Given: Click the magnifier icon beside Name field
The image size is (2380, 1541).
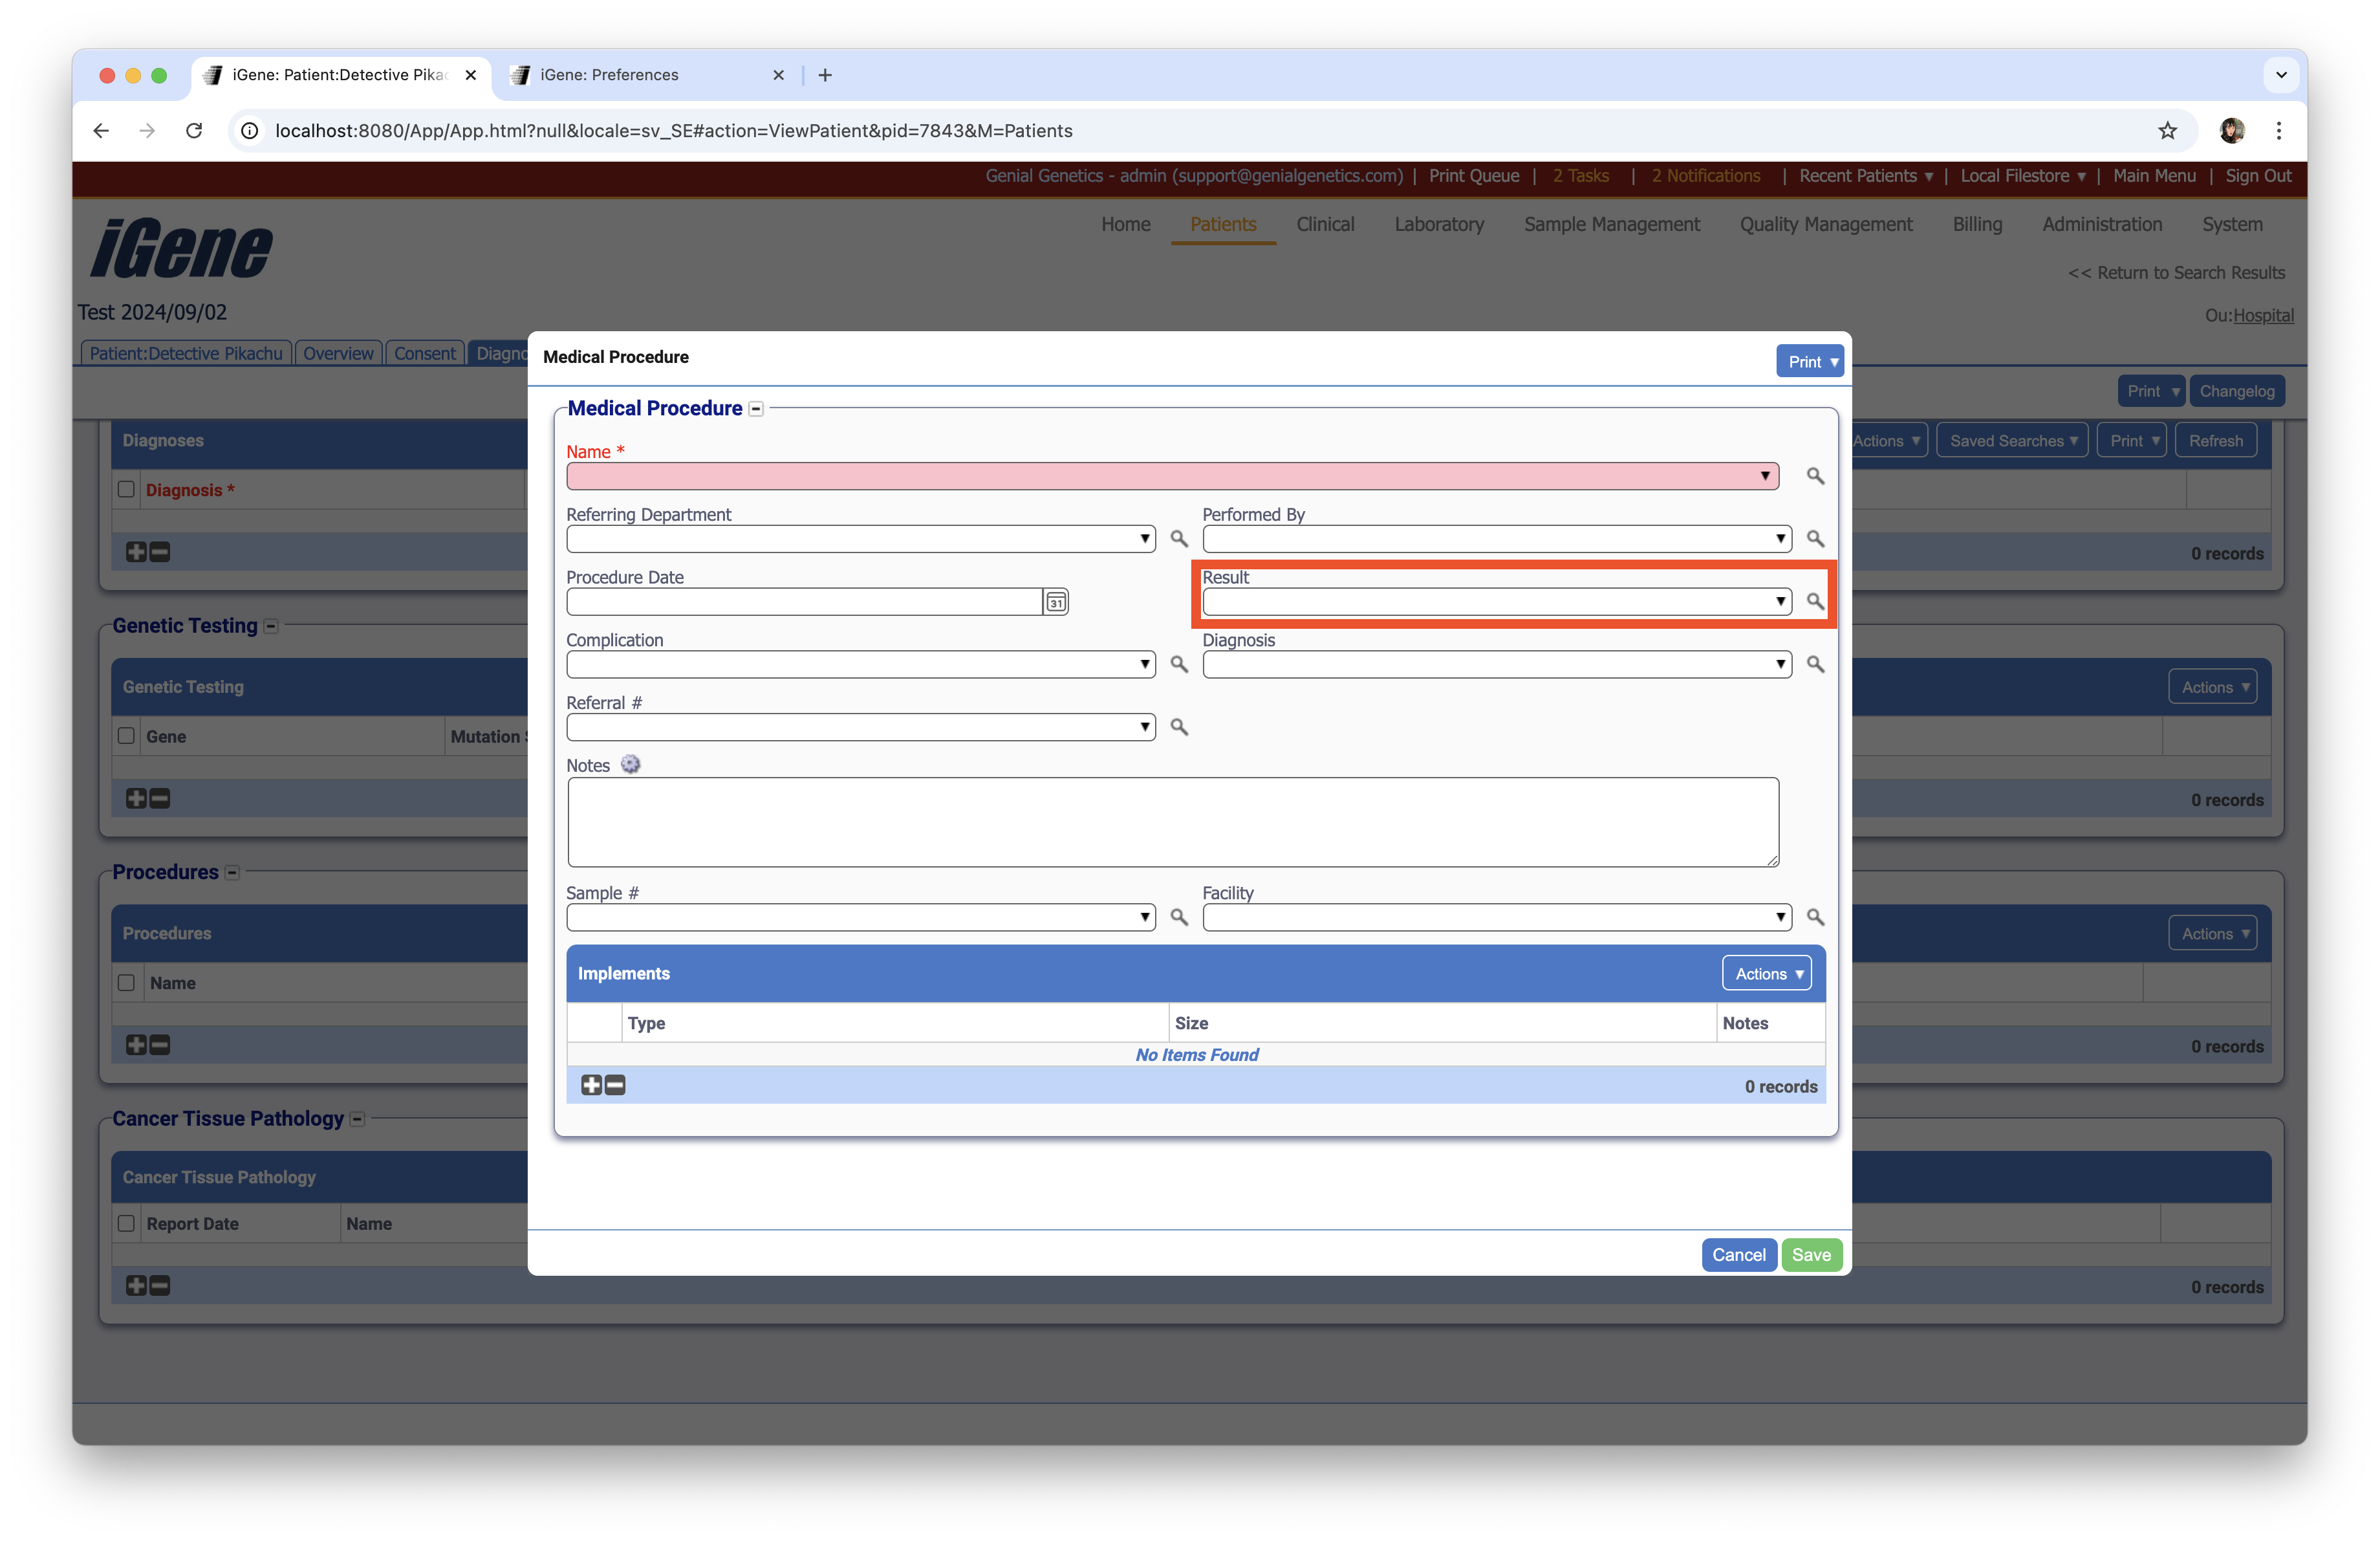Looking at the screenshot, I should pyautogui.click(x=1814, y=476).
